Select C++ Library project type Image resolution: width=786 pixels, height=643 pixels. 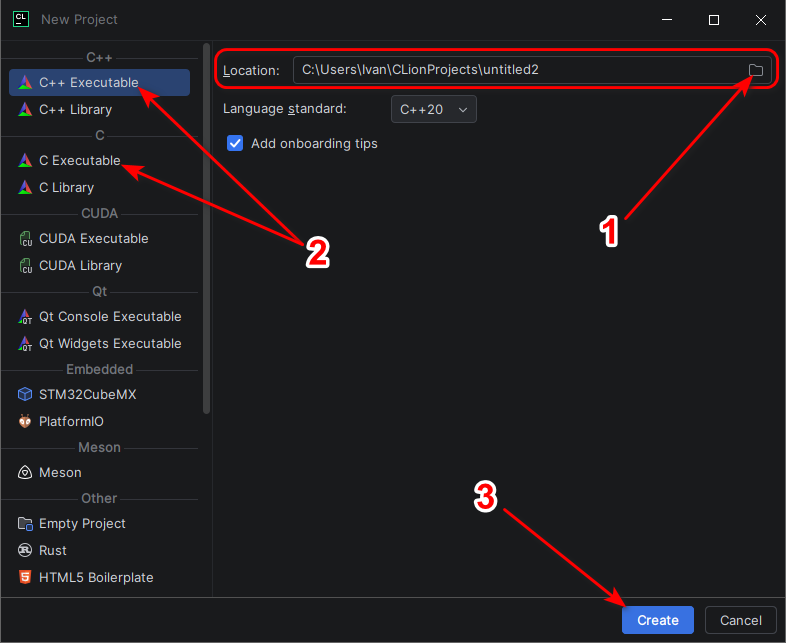99,109
